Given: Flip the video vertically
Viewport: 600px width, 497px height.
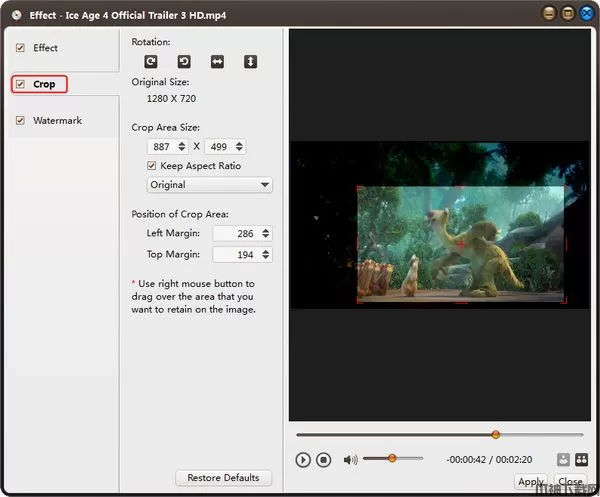Looking at the screenshot, I should [x=250, y=62].
